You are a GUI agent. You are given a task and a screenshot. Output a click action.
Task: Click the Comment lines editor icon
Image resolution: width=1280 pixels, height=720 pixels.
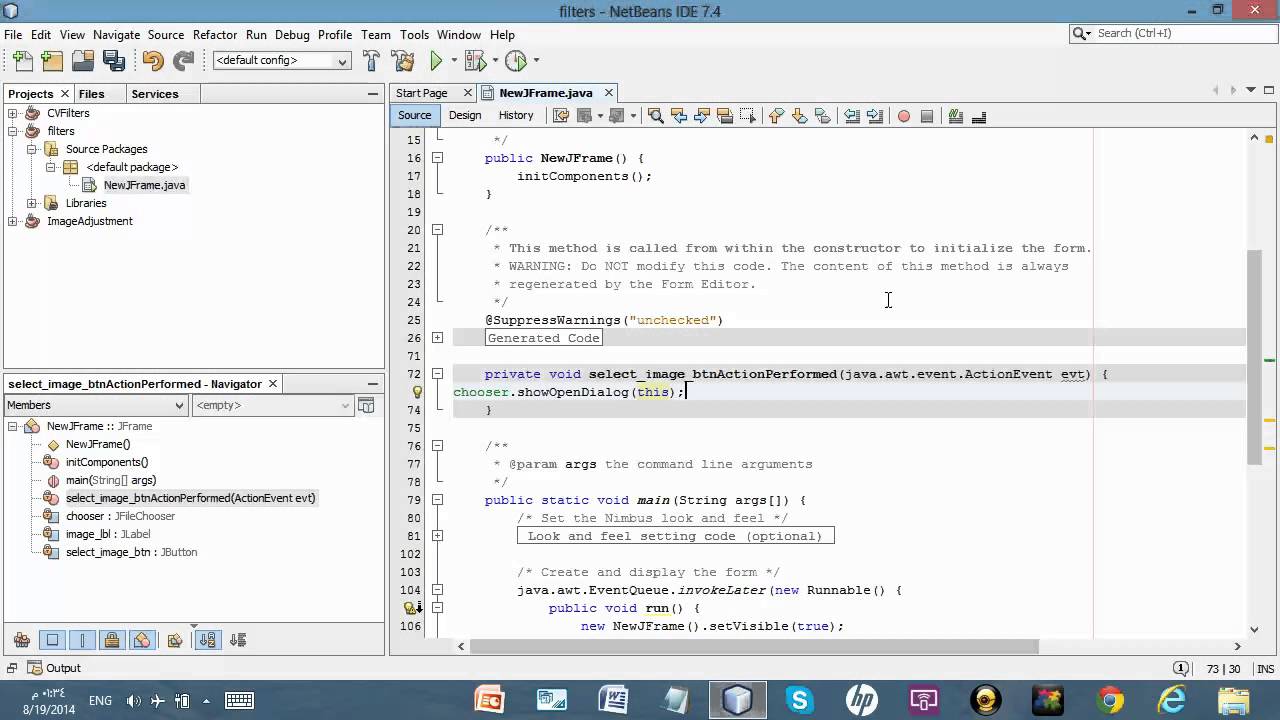coord(956,116)
